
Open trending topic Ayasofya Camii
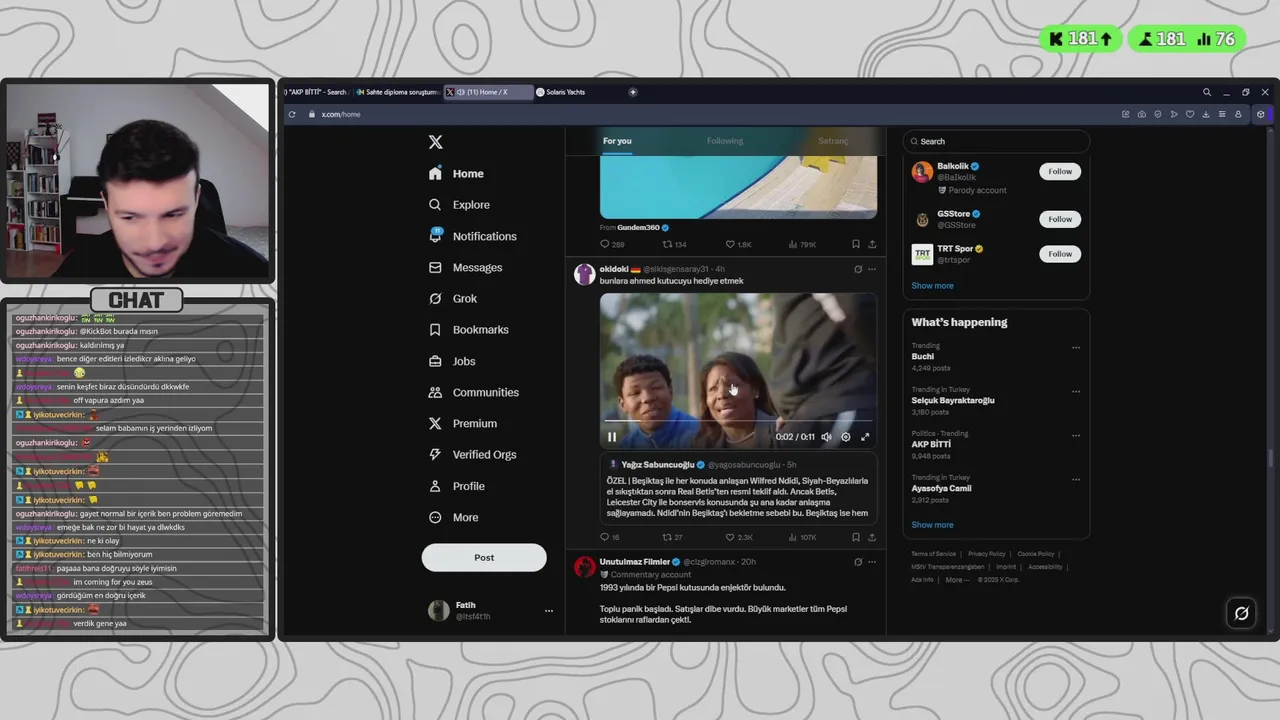click(x=941, y=488)
